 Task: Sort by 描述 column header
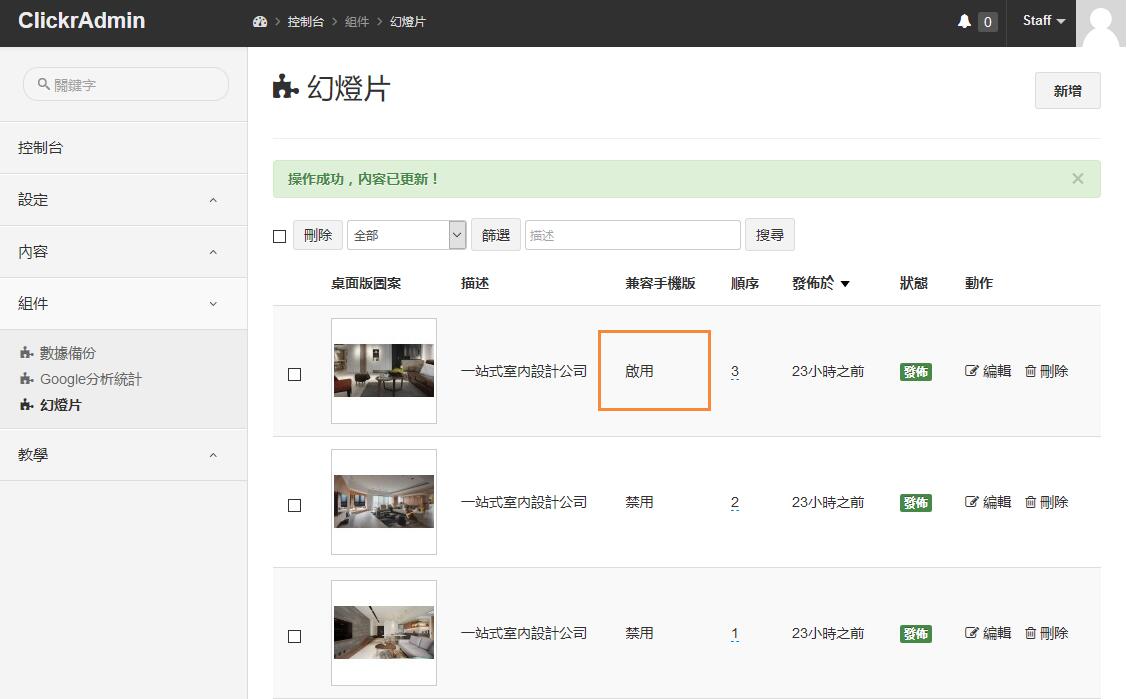coord(475,283)
